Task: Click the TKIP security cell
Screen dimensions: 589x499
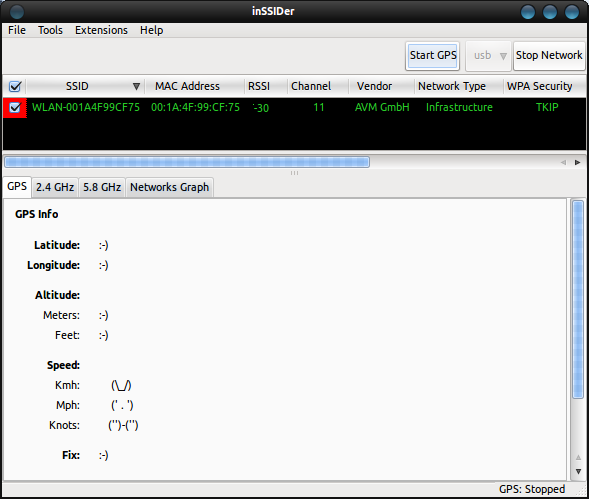Action: click(x=547, y=107)
